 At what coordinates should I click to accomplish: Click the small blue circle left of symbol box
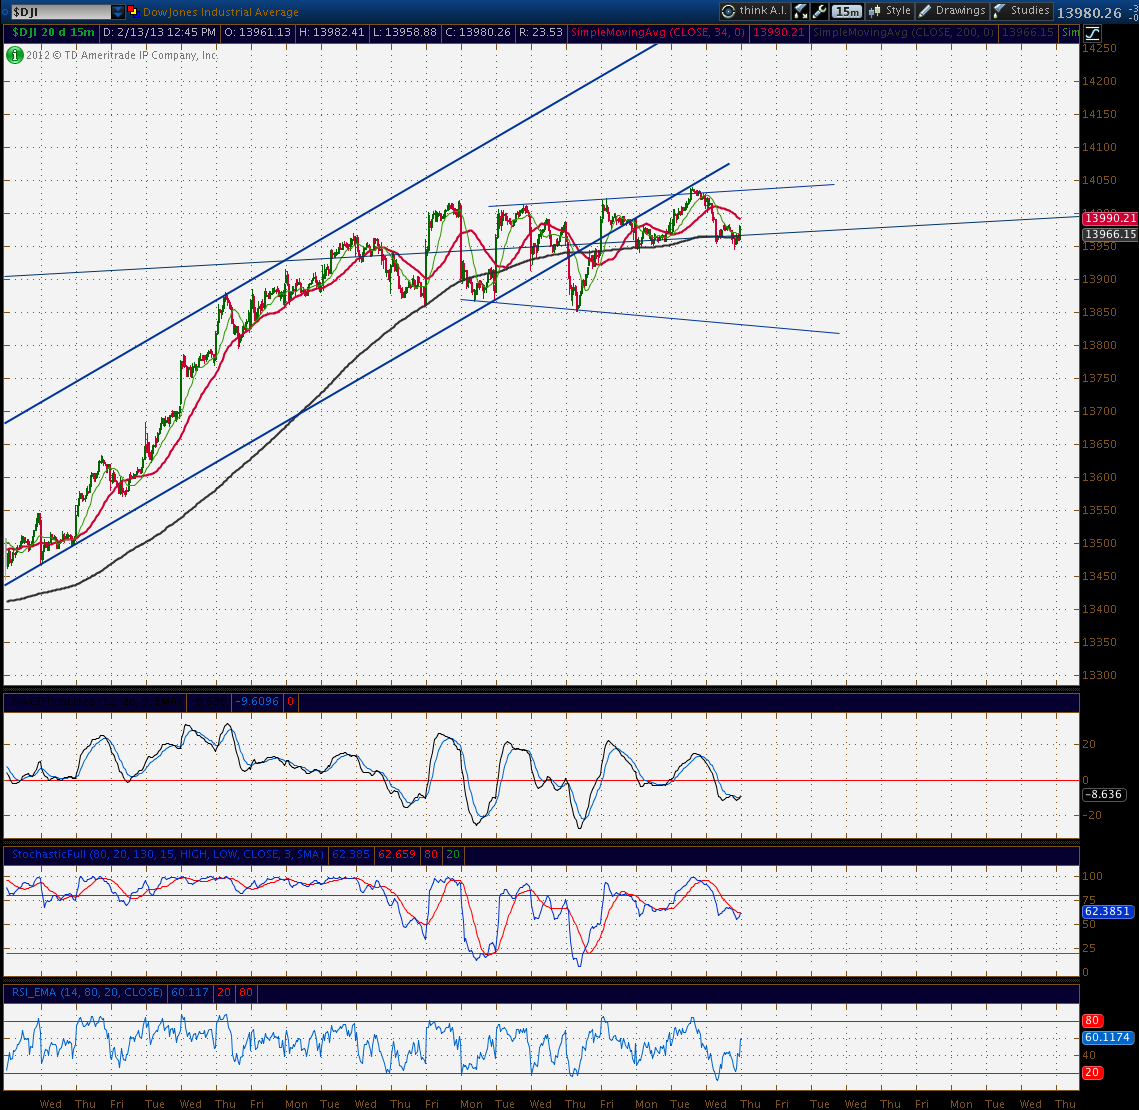(4, 12)
